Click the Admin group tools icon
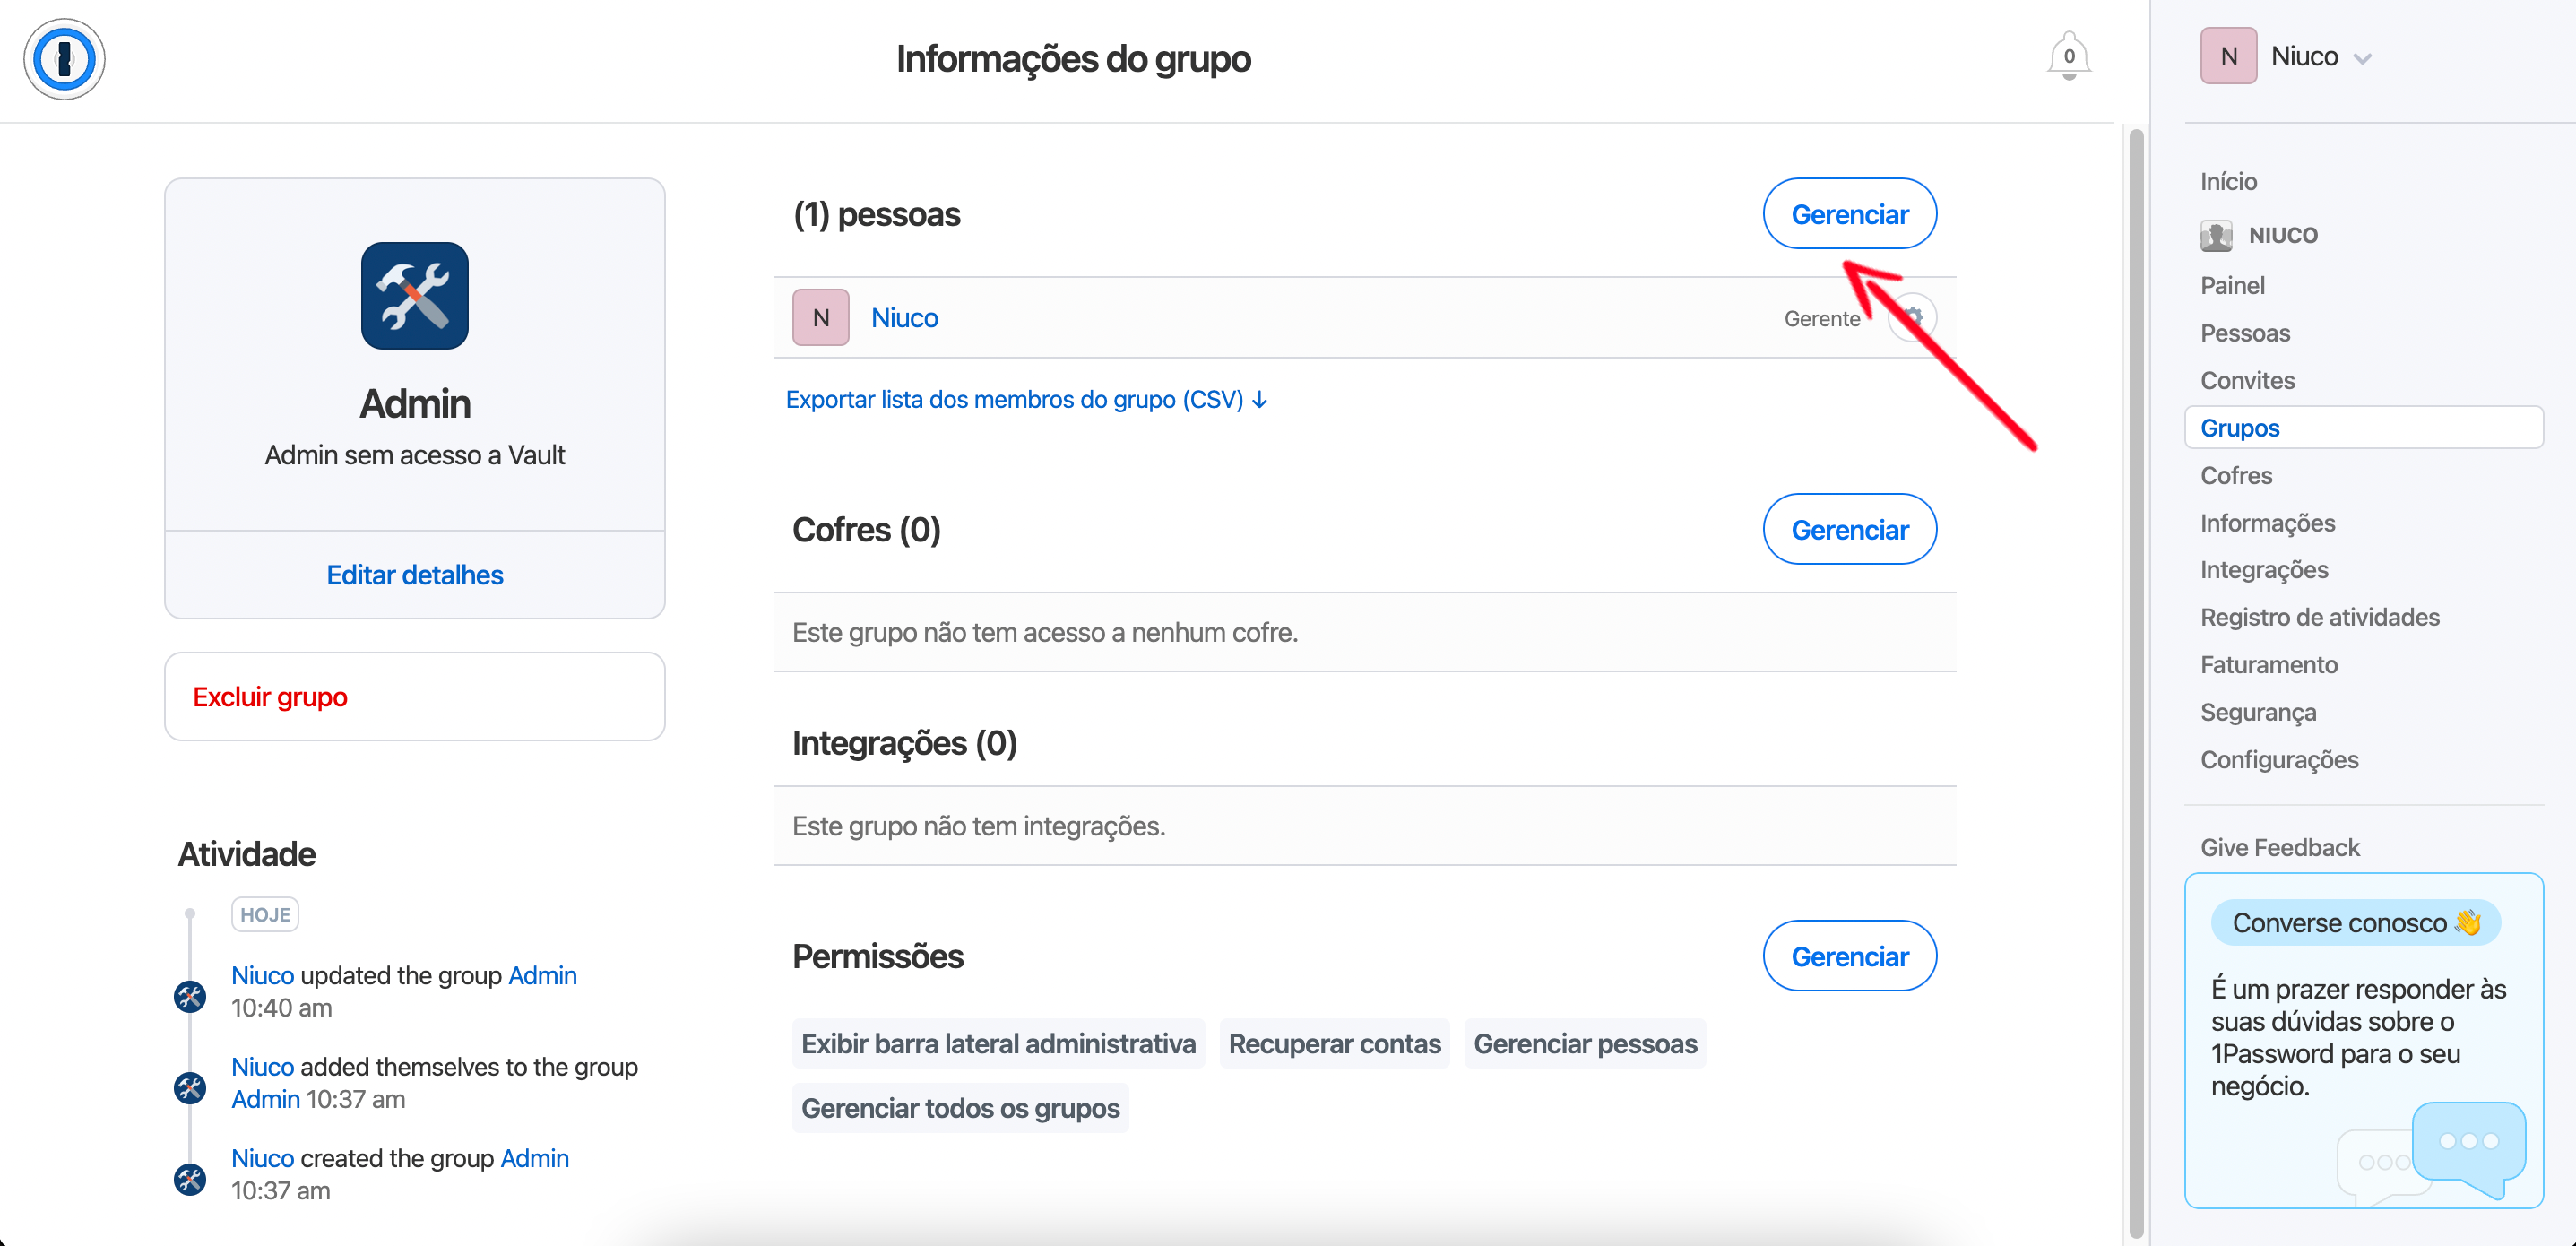The width and height of the screenshot is (2576, 1246). [x=414, y=296]
